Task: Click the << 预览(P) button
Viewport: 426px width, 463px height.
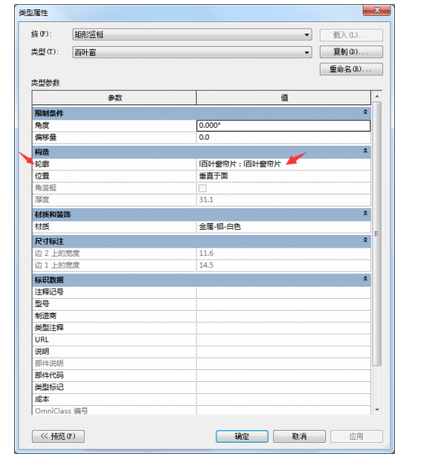Action: [x=58, y=436]
